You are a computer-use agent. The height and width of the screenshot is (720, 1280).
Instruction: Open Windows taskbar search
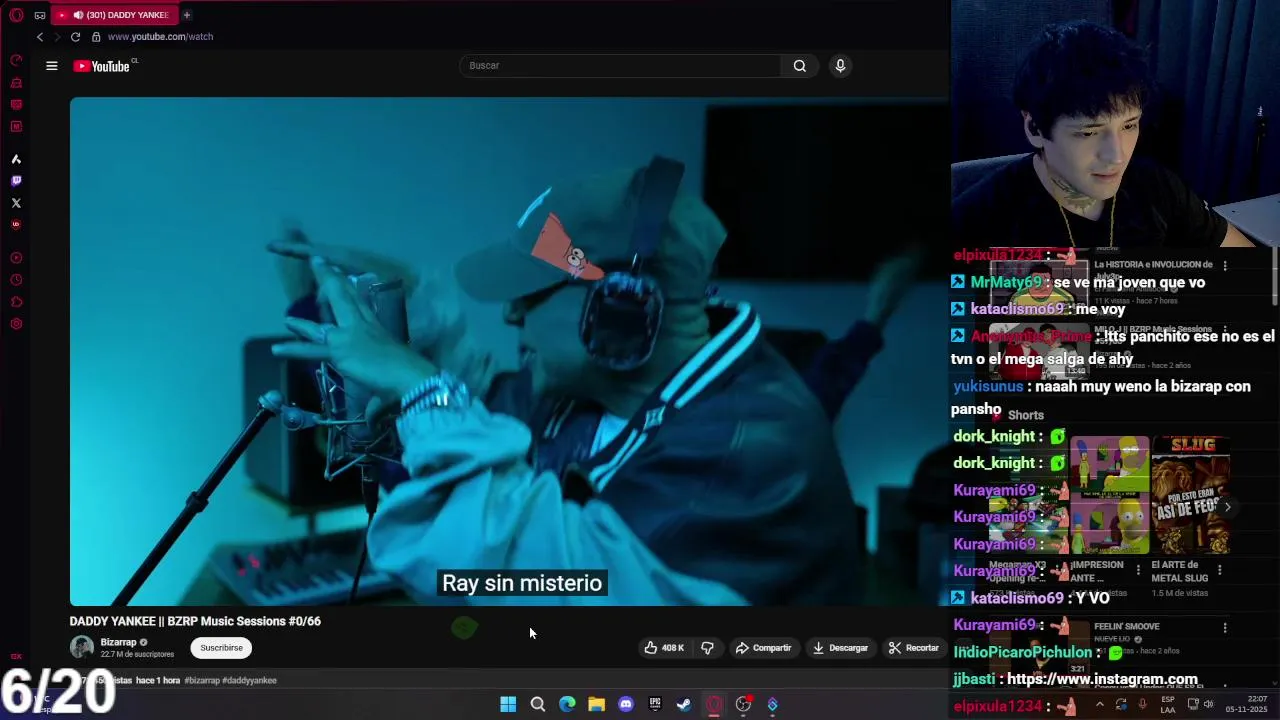click(x=537, y=704)
